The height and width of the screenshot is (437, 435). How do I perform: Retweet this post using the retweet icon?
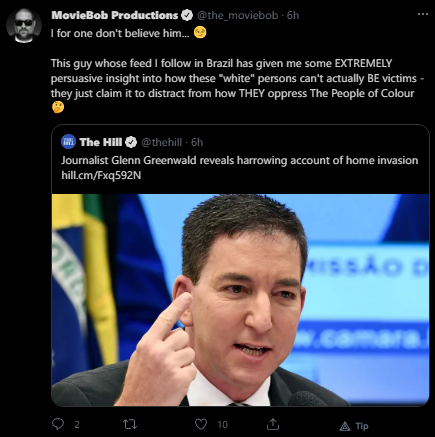pos(130,424)
